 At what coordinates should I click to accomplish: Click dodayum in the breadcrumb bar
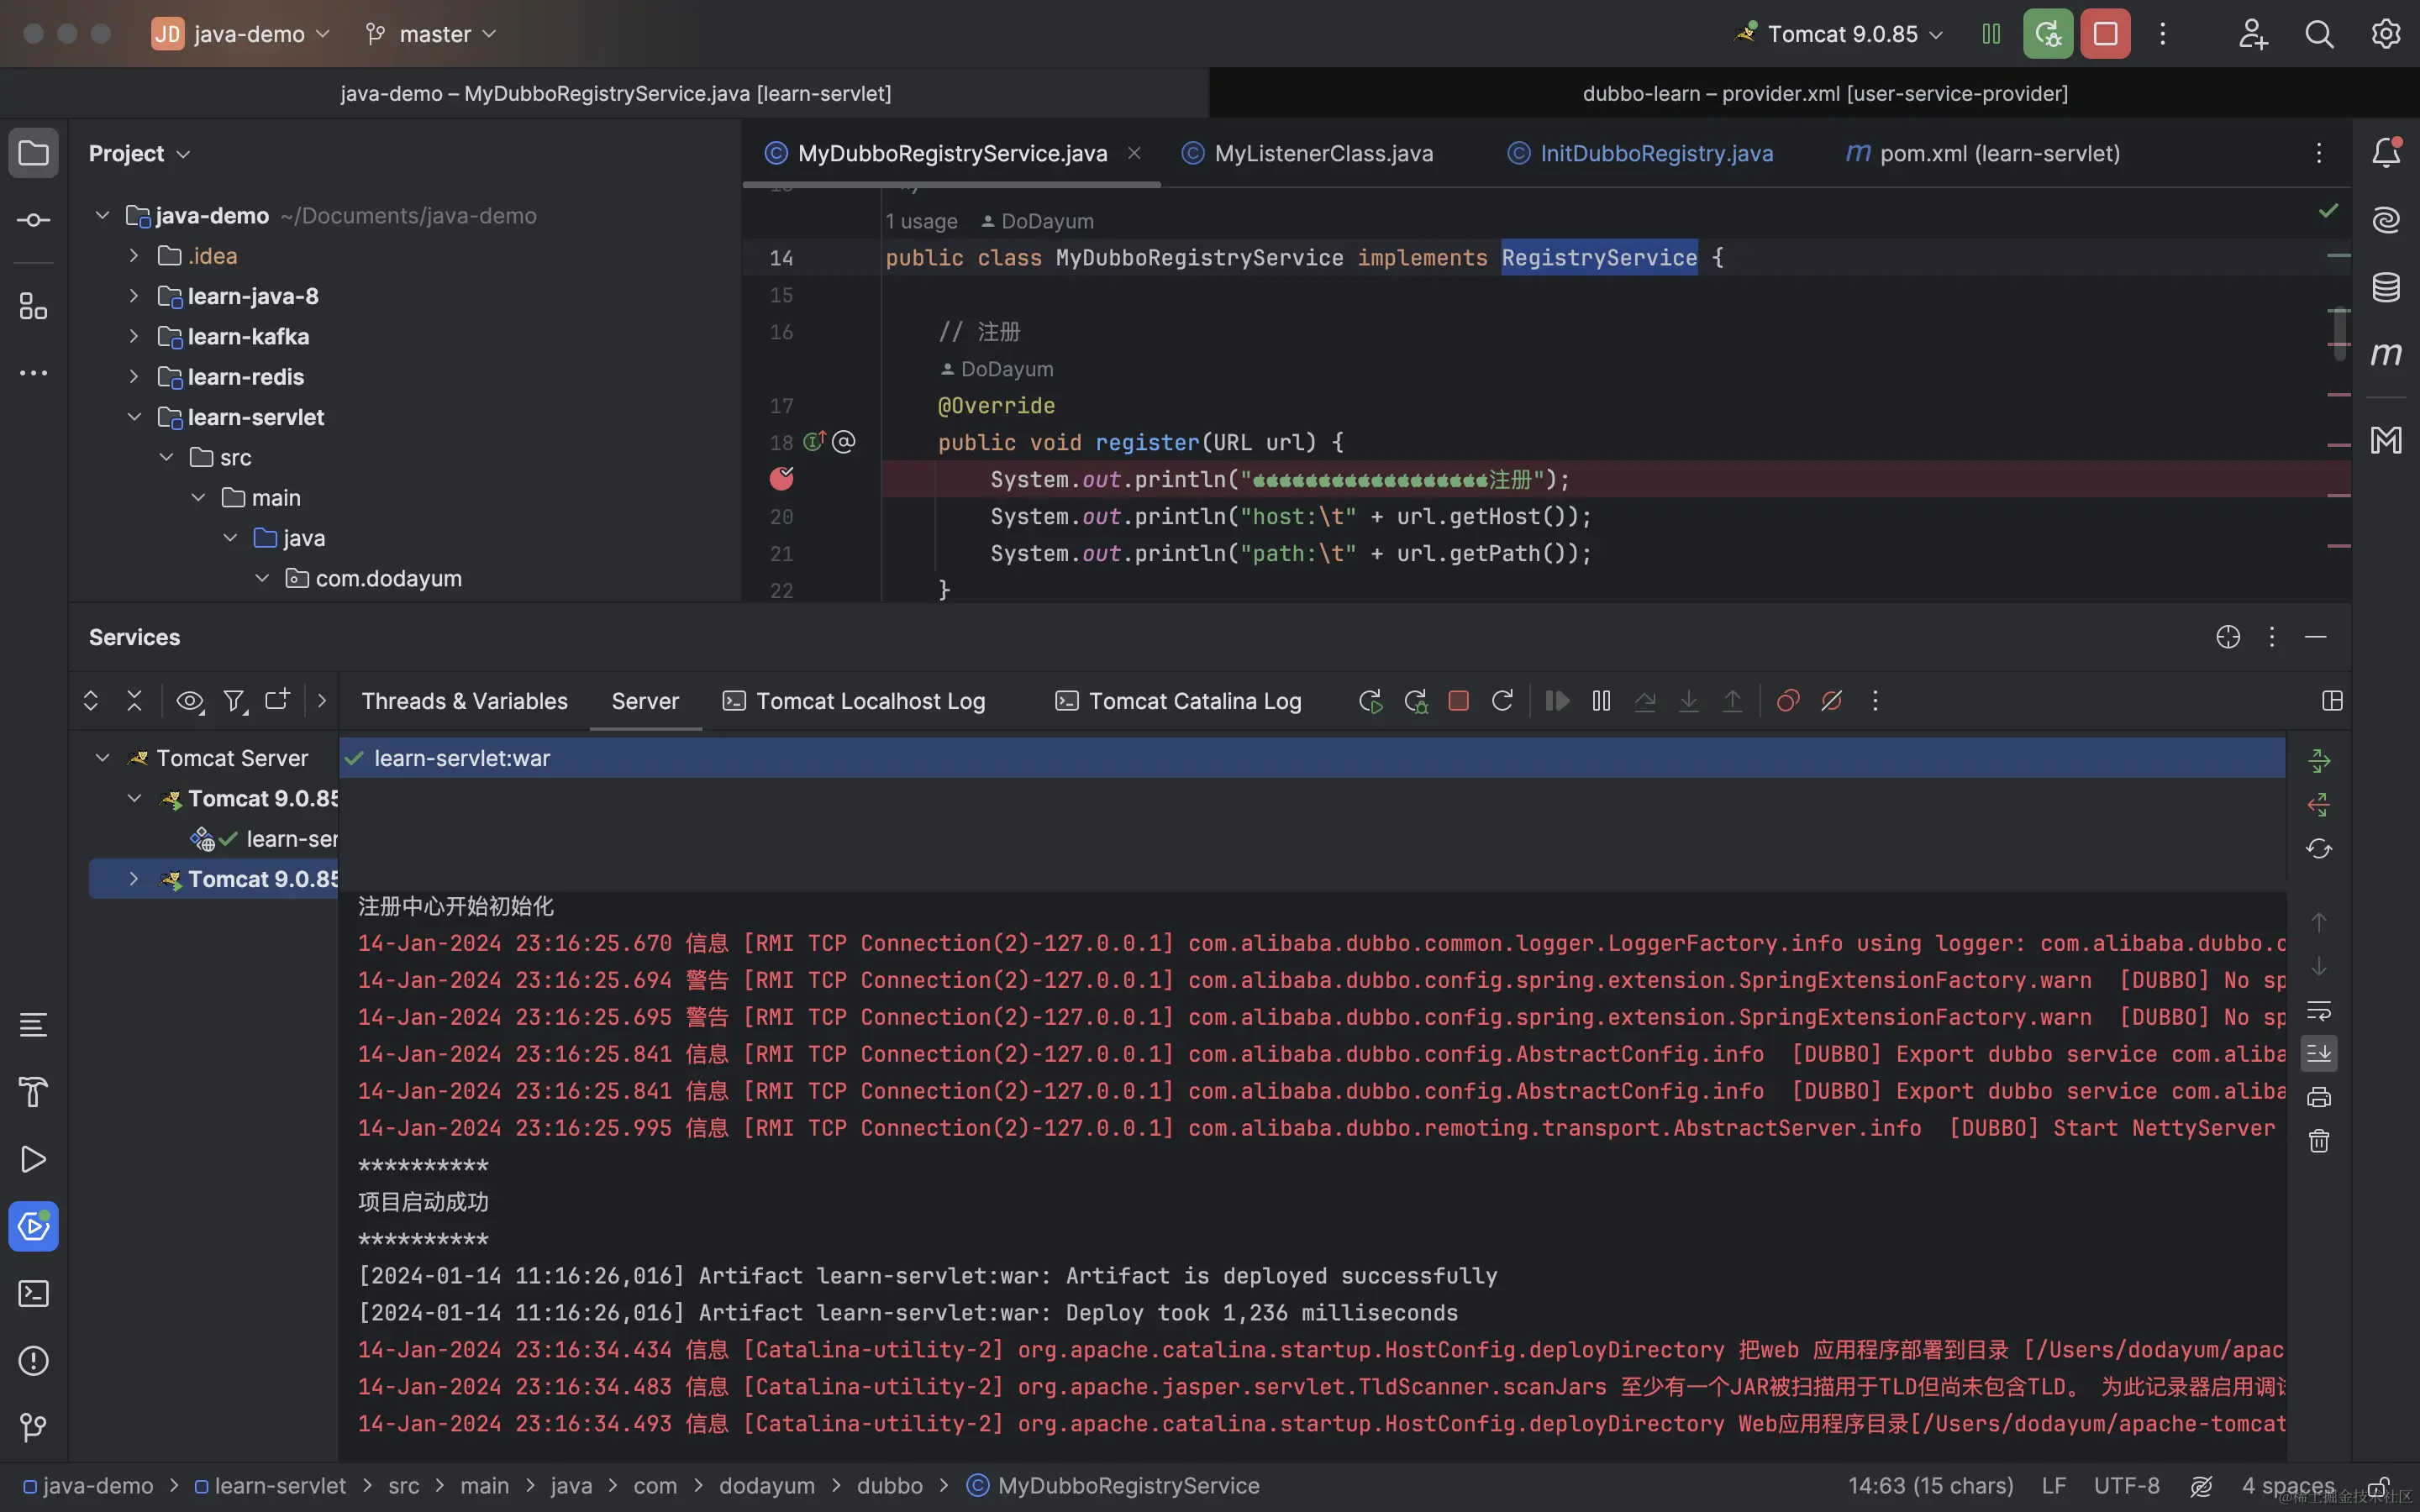click(766, 1486)
